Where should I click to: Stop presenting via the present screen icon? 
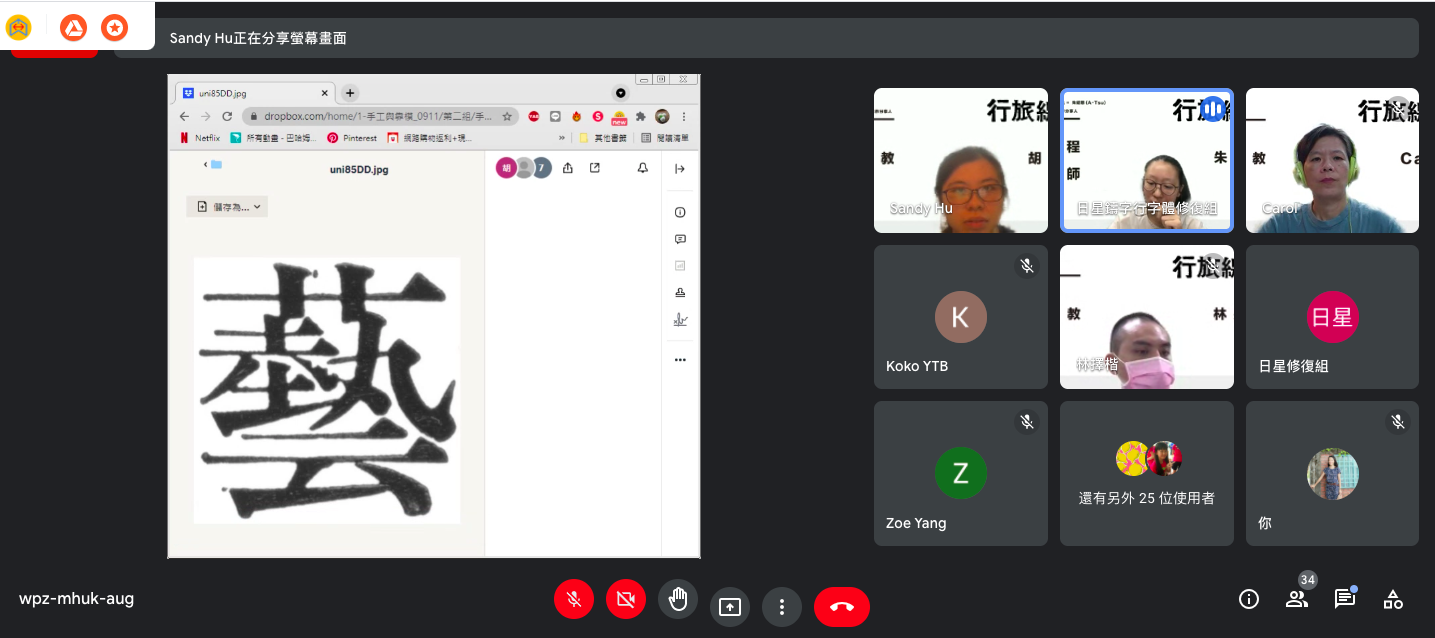point(730,606)
